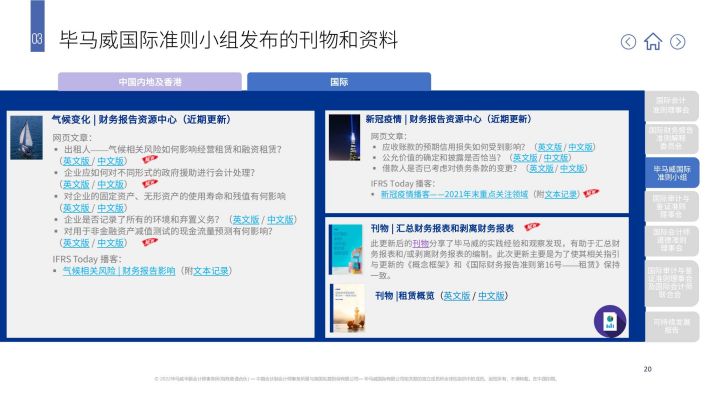Open top grey side tab 国际会计准则理事会
This screenshot has height=399, width=710.
point(672,105)
